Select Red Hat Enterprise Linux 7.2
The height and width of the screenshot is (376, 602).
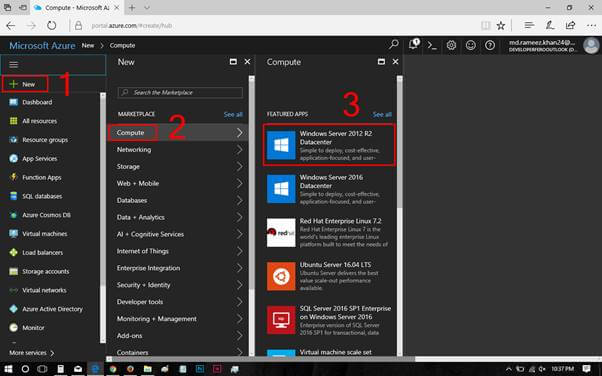click(x=329, y=233)
